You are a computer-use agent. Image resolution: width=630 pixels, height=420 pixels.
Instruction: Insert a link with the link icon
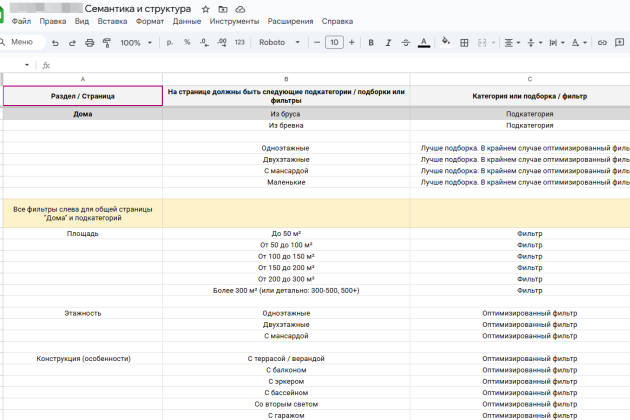tap(602, 43)
